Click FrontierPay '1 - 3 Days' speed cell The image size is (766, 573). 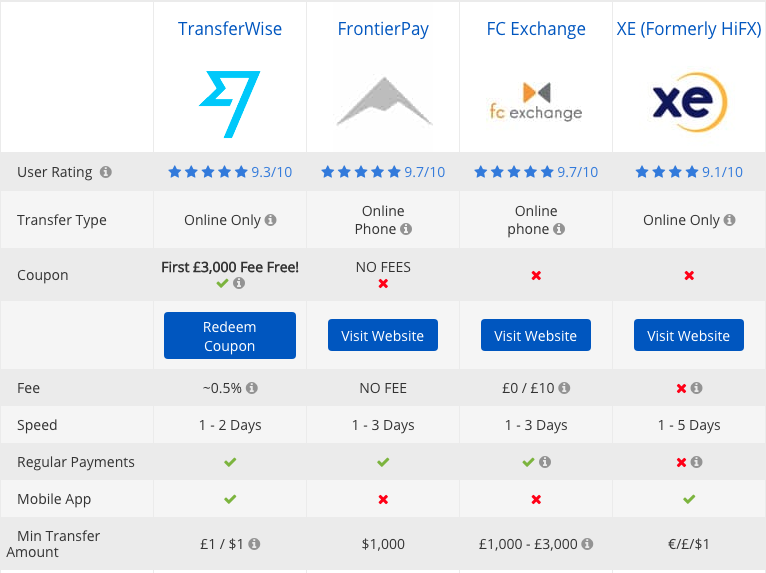(x=383, y=425)
